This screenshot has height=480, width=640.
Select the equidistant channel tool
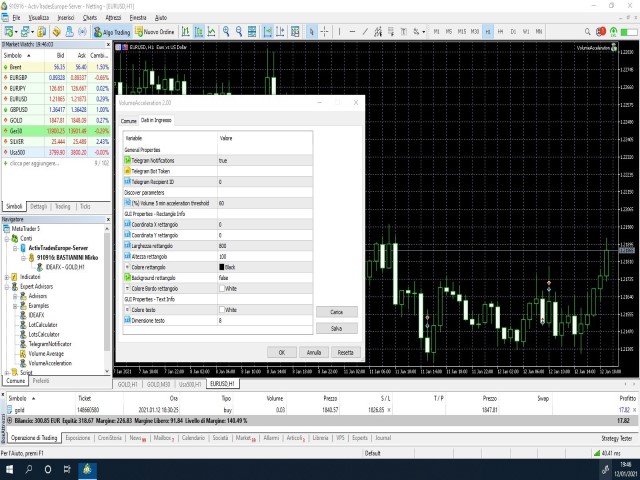(x=378, y=31)
